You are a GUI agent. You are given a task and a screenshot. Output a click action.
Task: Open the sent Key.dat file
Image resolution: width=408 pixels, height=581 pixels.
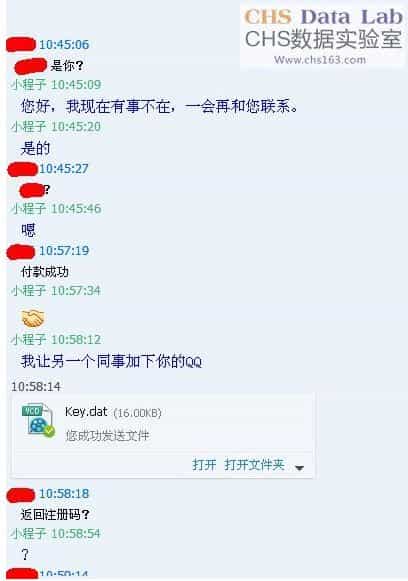click(204, 464)
